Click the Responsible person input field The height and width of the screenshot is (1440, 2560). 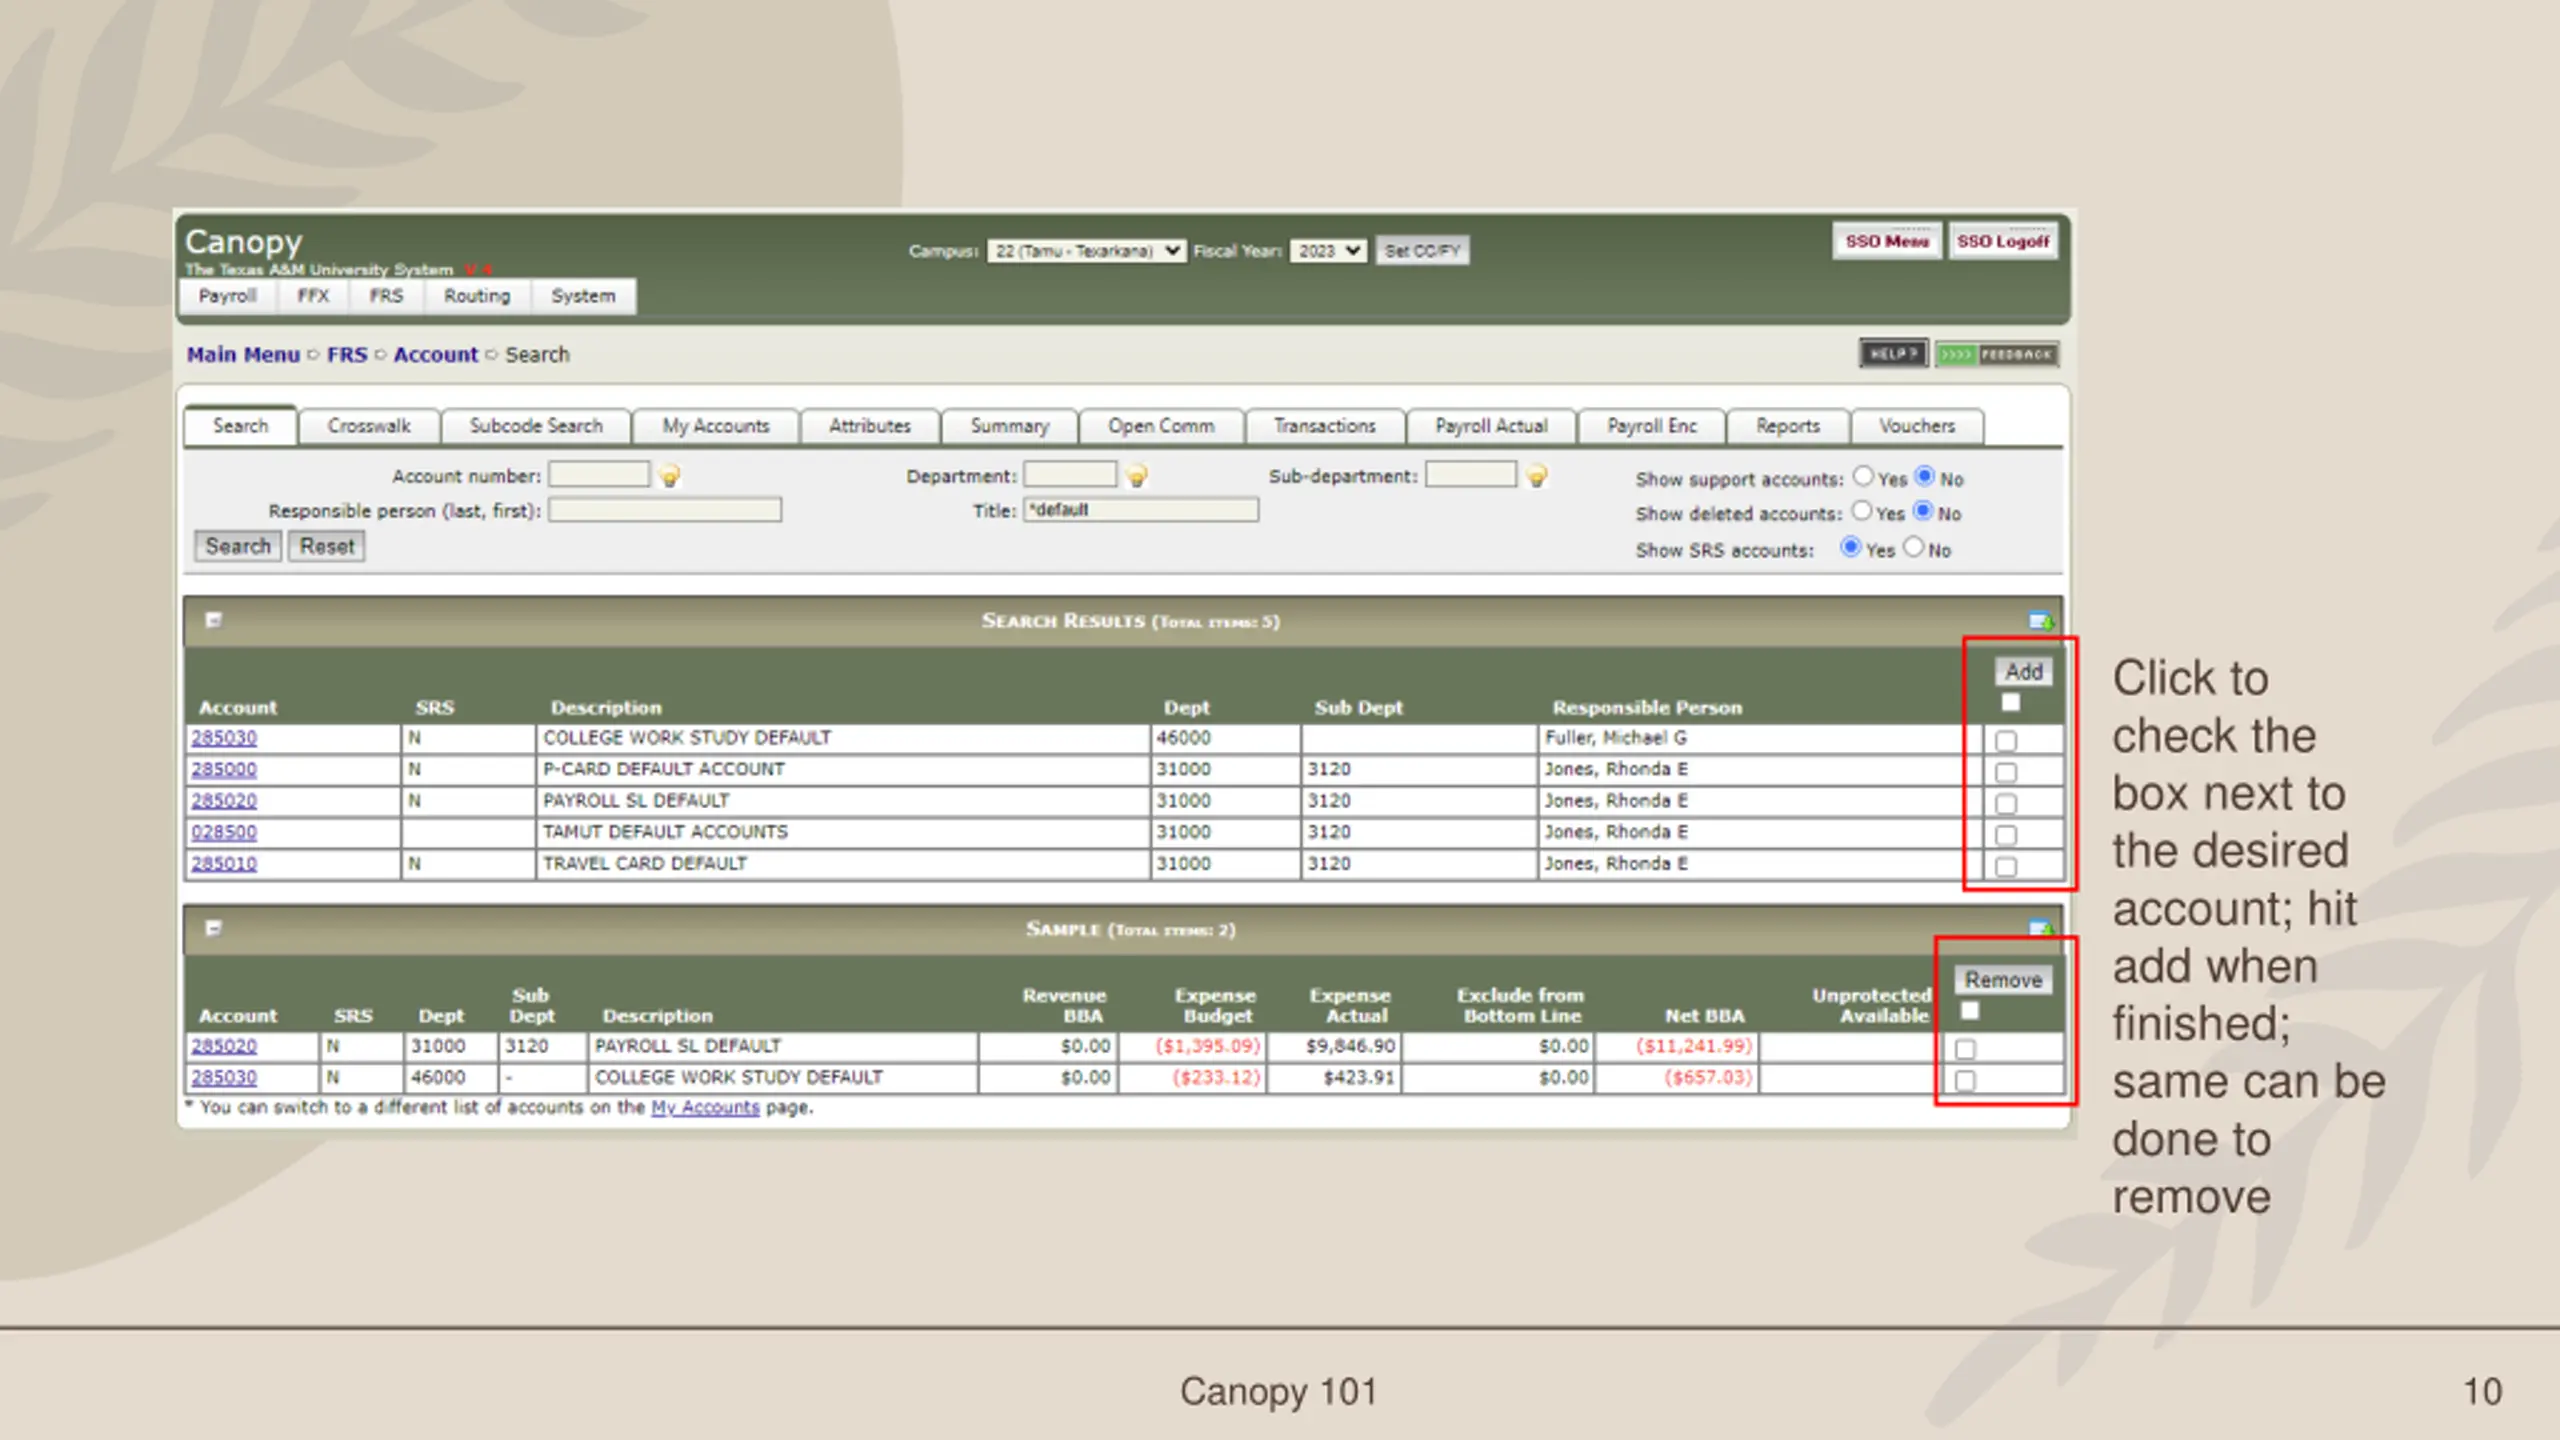[665, 510]
